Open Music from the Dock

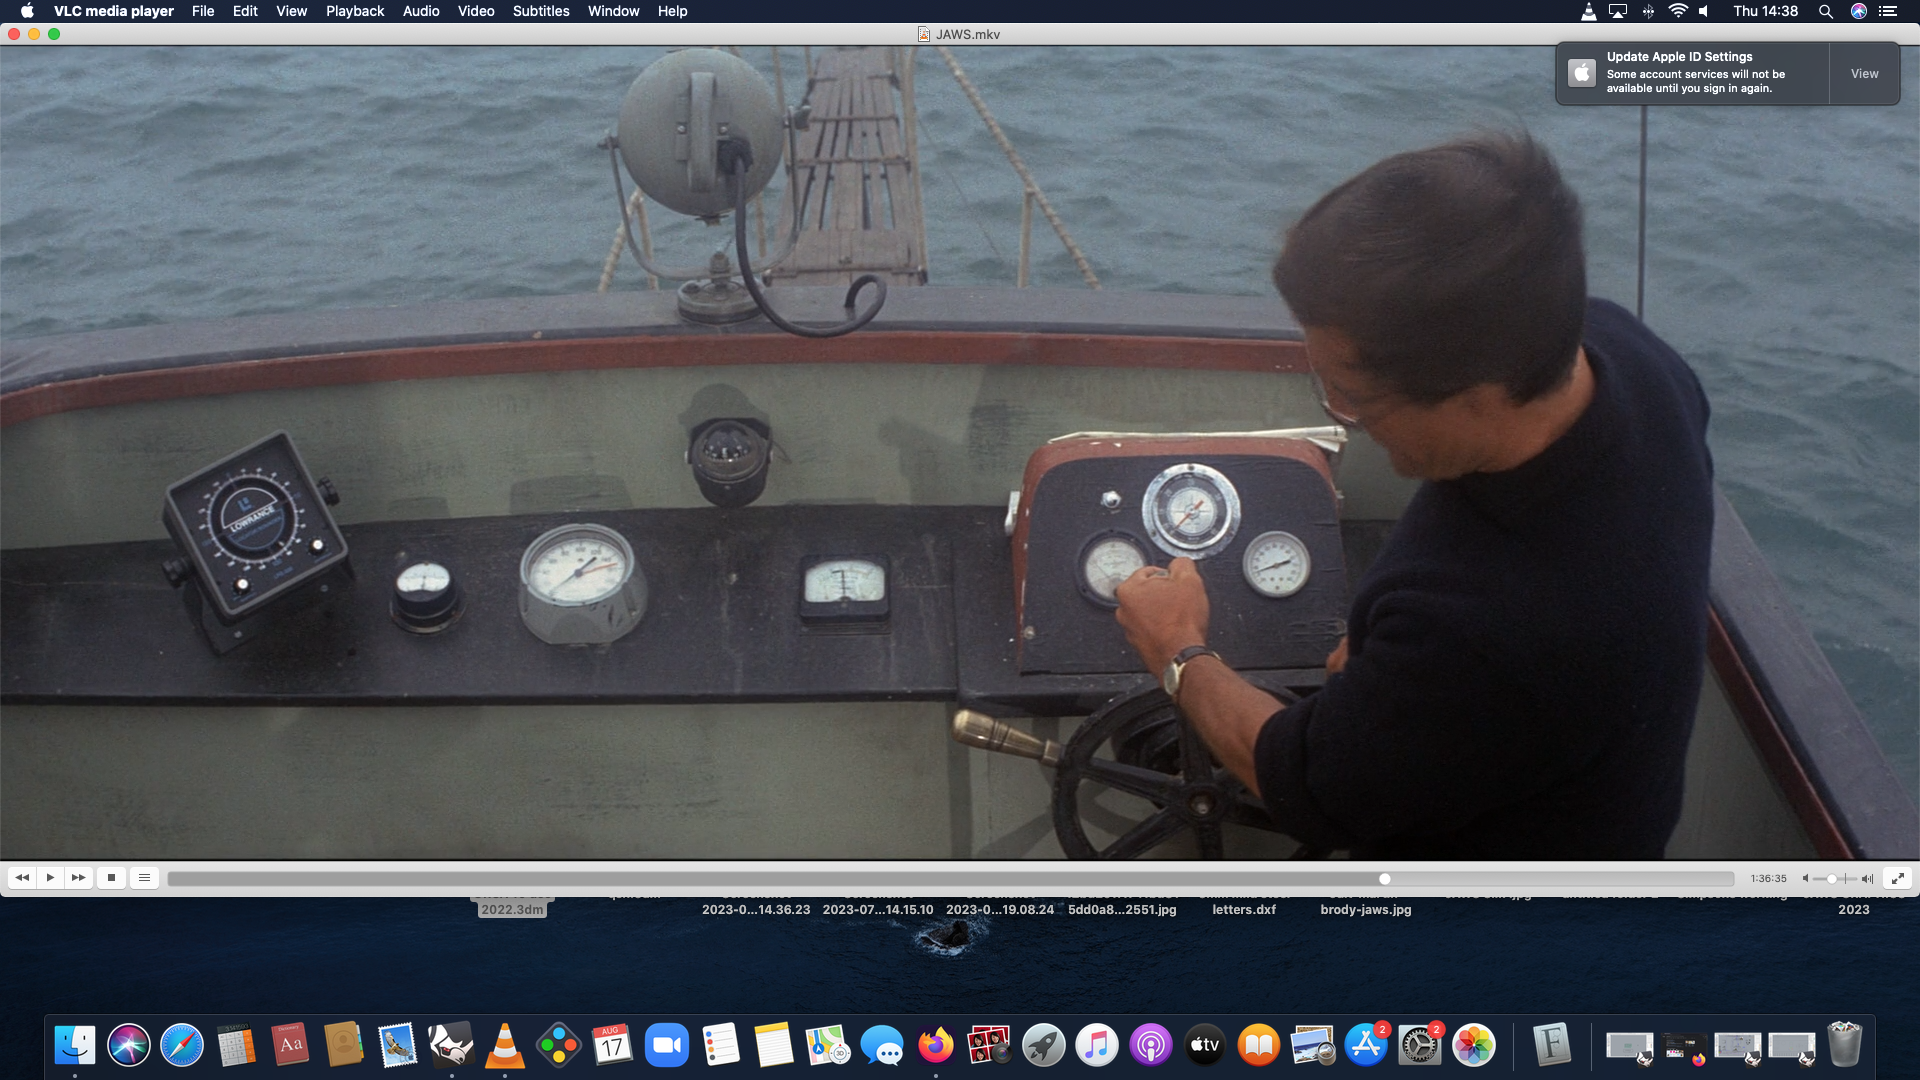point(1097,1046)
